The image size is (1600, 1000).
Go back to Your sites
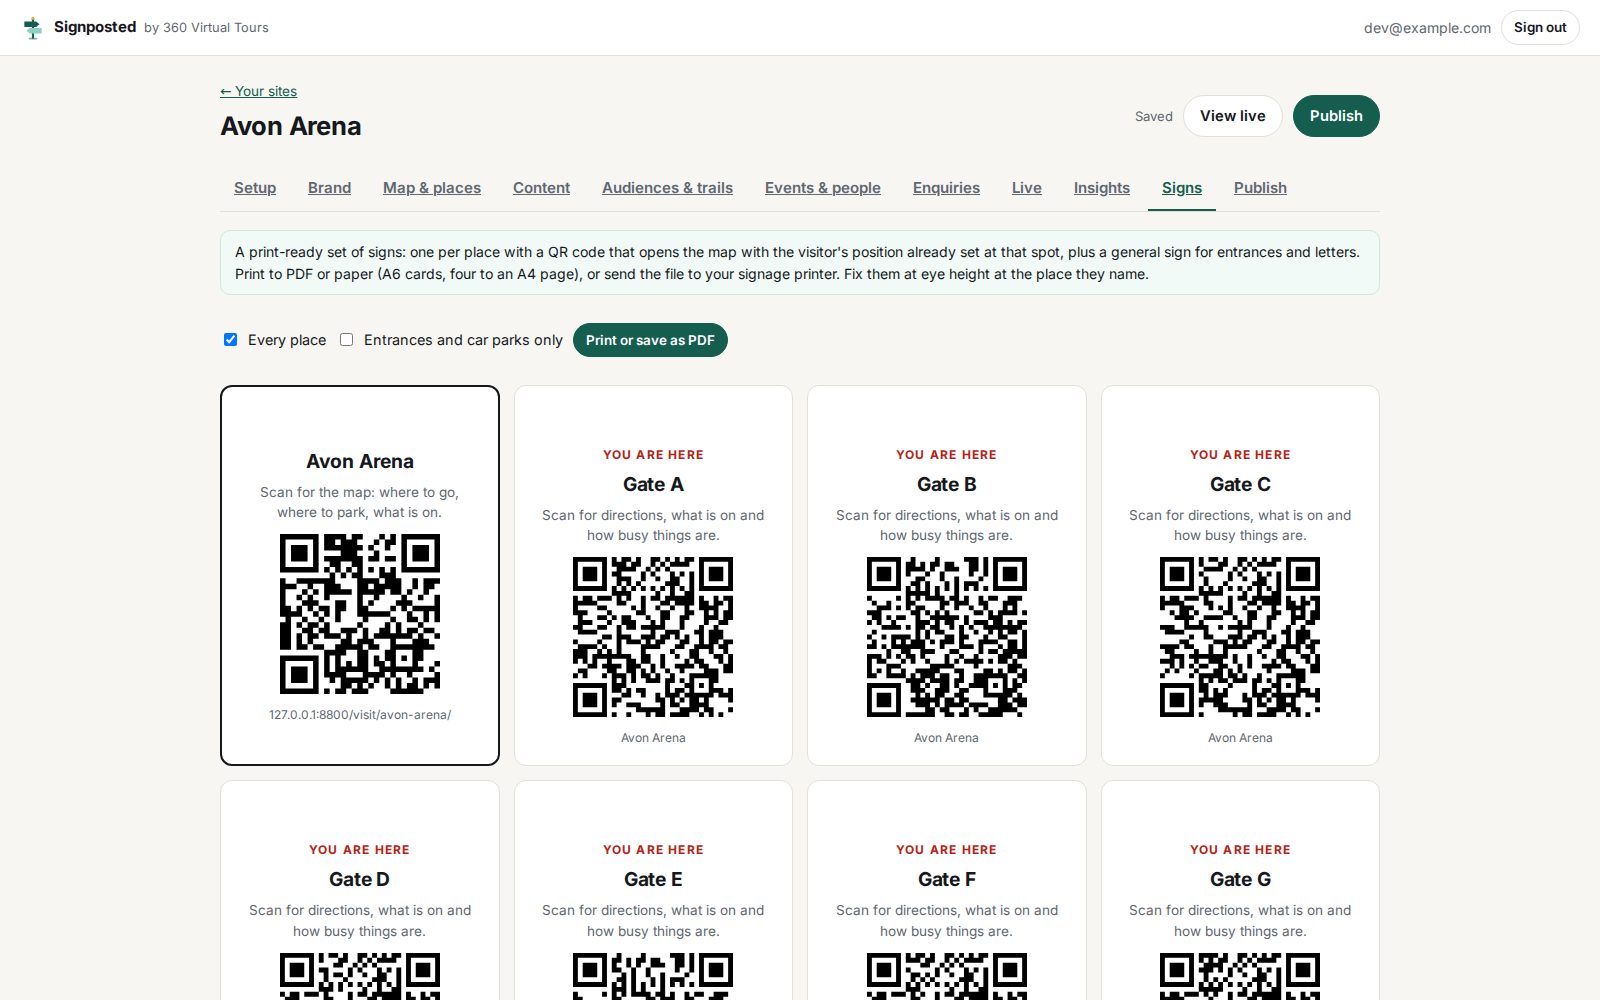[259, 91]
